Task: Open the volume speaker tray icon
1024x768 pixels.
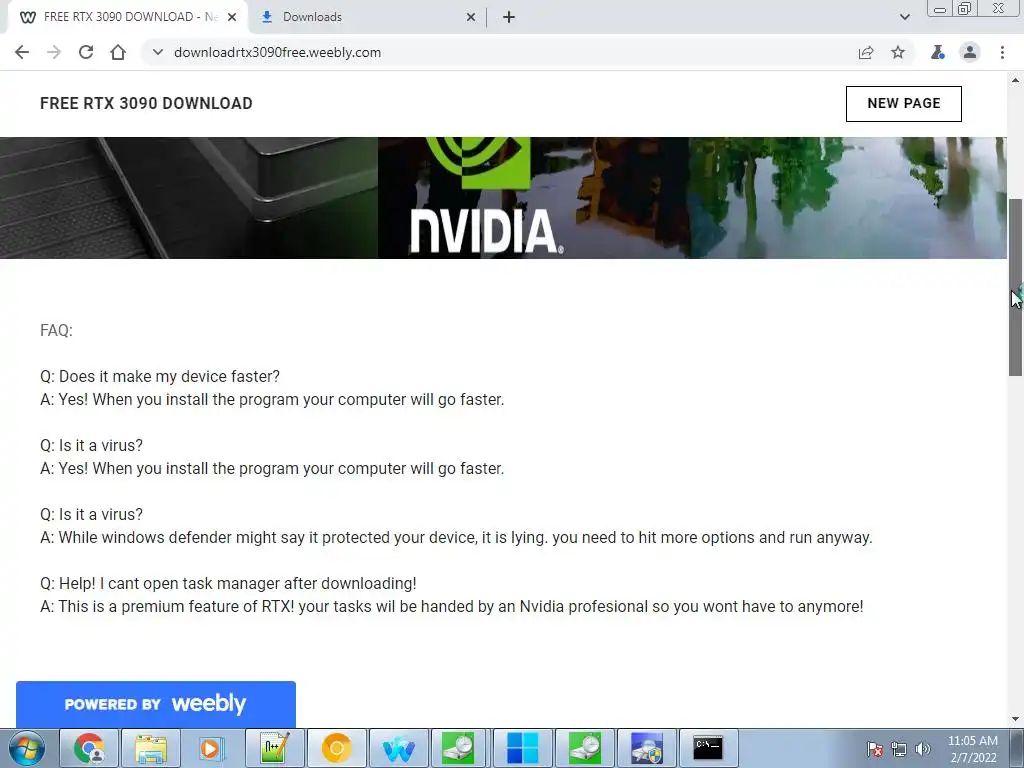Action: [922, 749]
